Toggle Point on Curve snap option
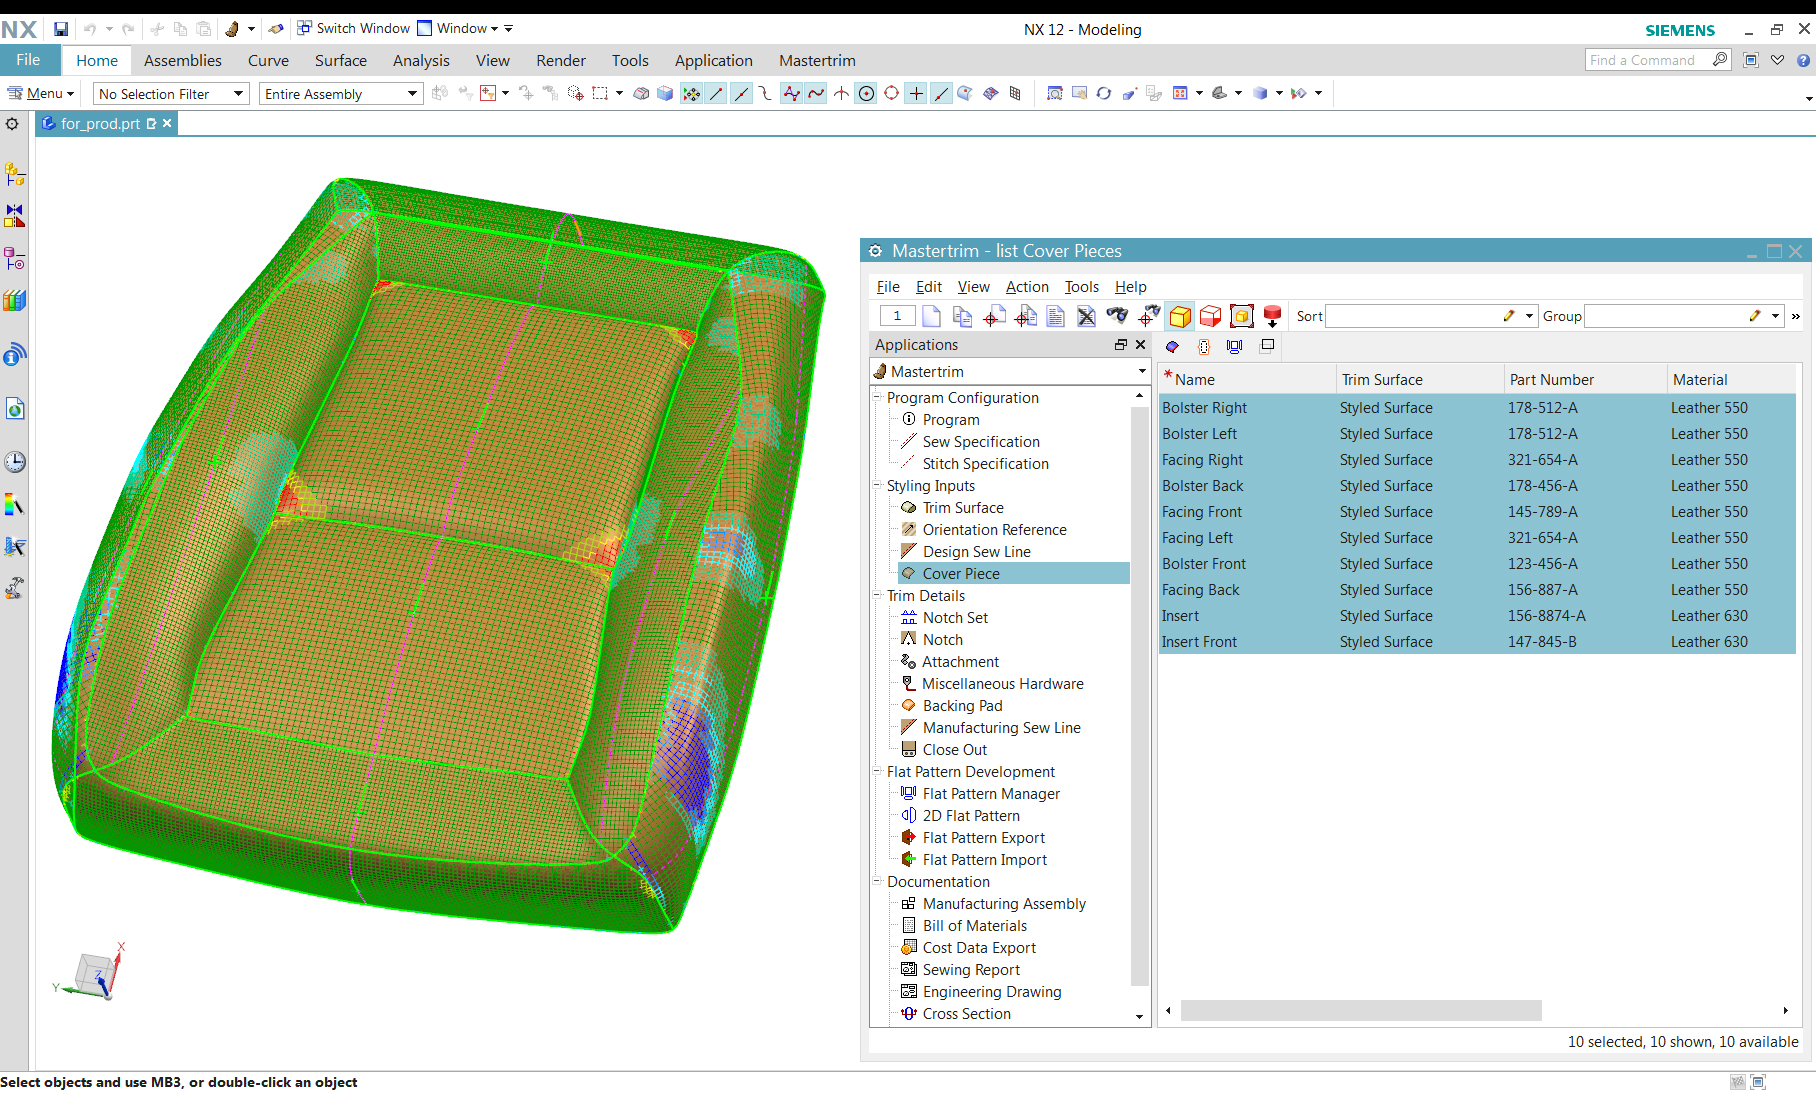 coord(941,93)
